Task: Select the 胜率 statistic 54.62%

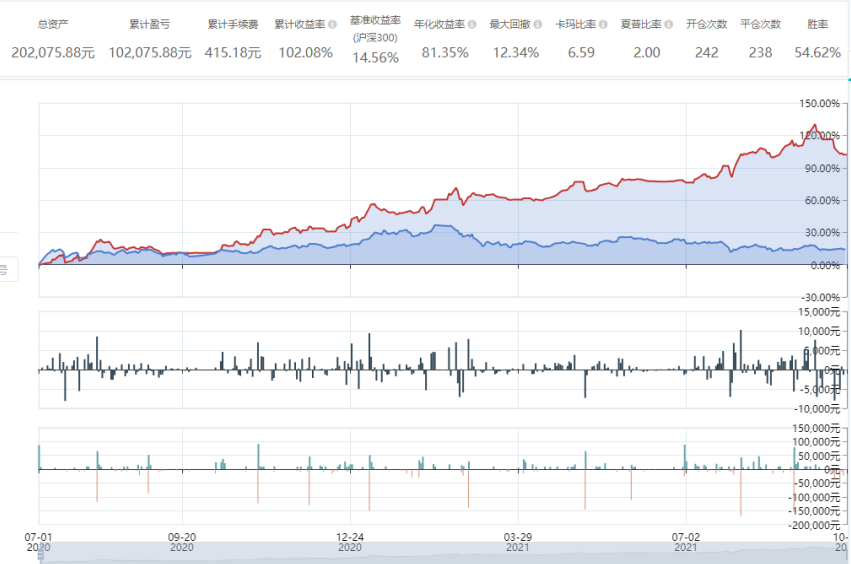Action: (817, 53)
